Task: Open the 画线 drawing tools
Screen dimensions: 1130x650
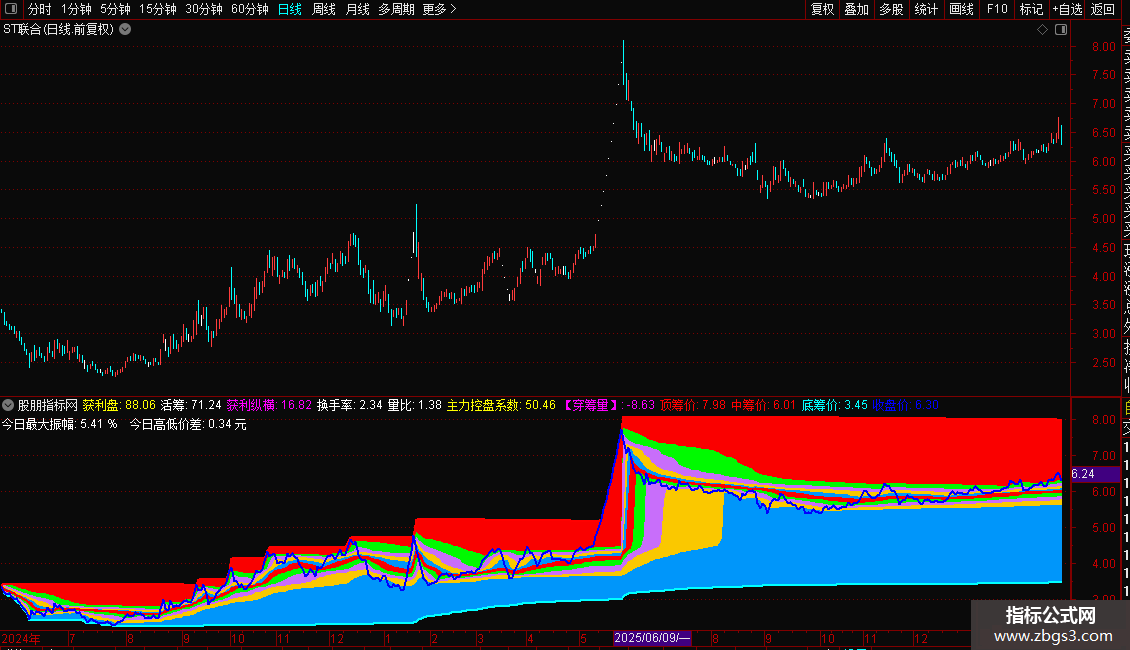Action: click(961, 9)
